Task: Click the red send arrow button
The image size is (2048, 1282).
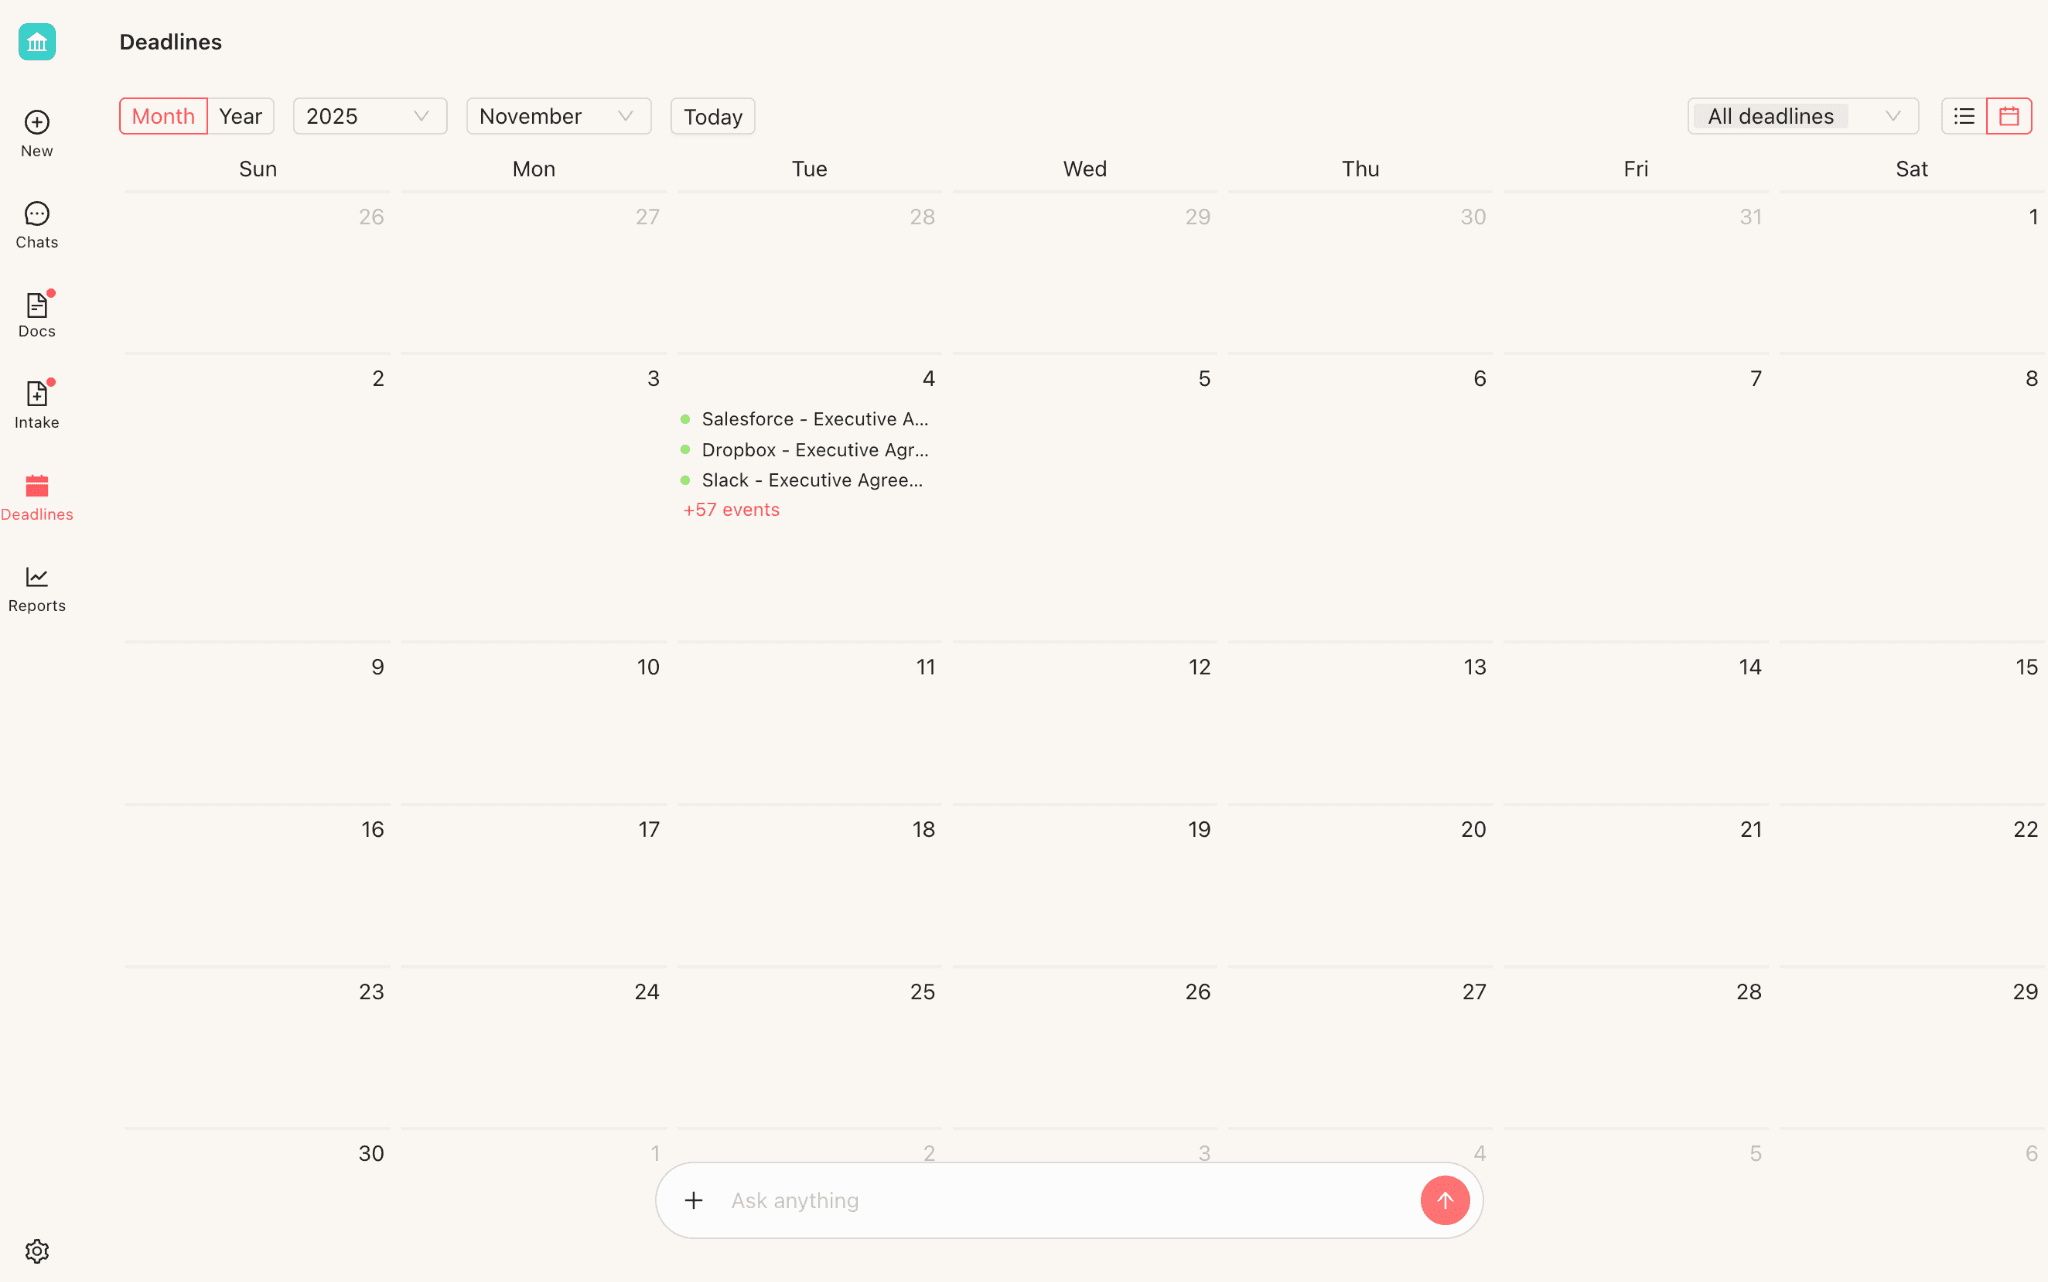Action: pyautogui.click(x=1444, y=1200)
